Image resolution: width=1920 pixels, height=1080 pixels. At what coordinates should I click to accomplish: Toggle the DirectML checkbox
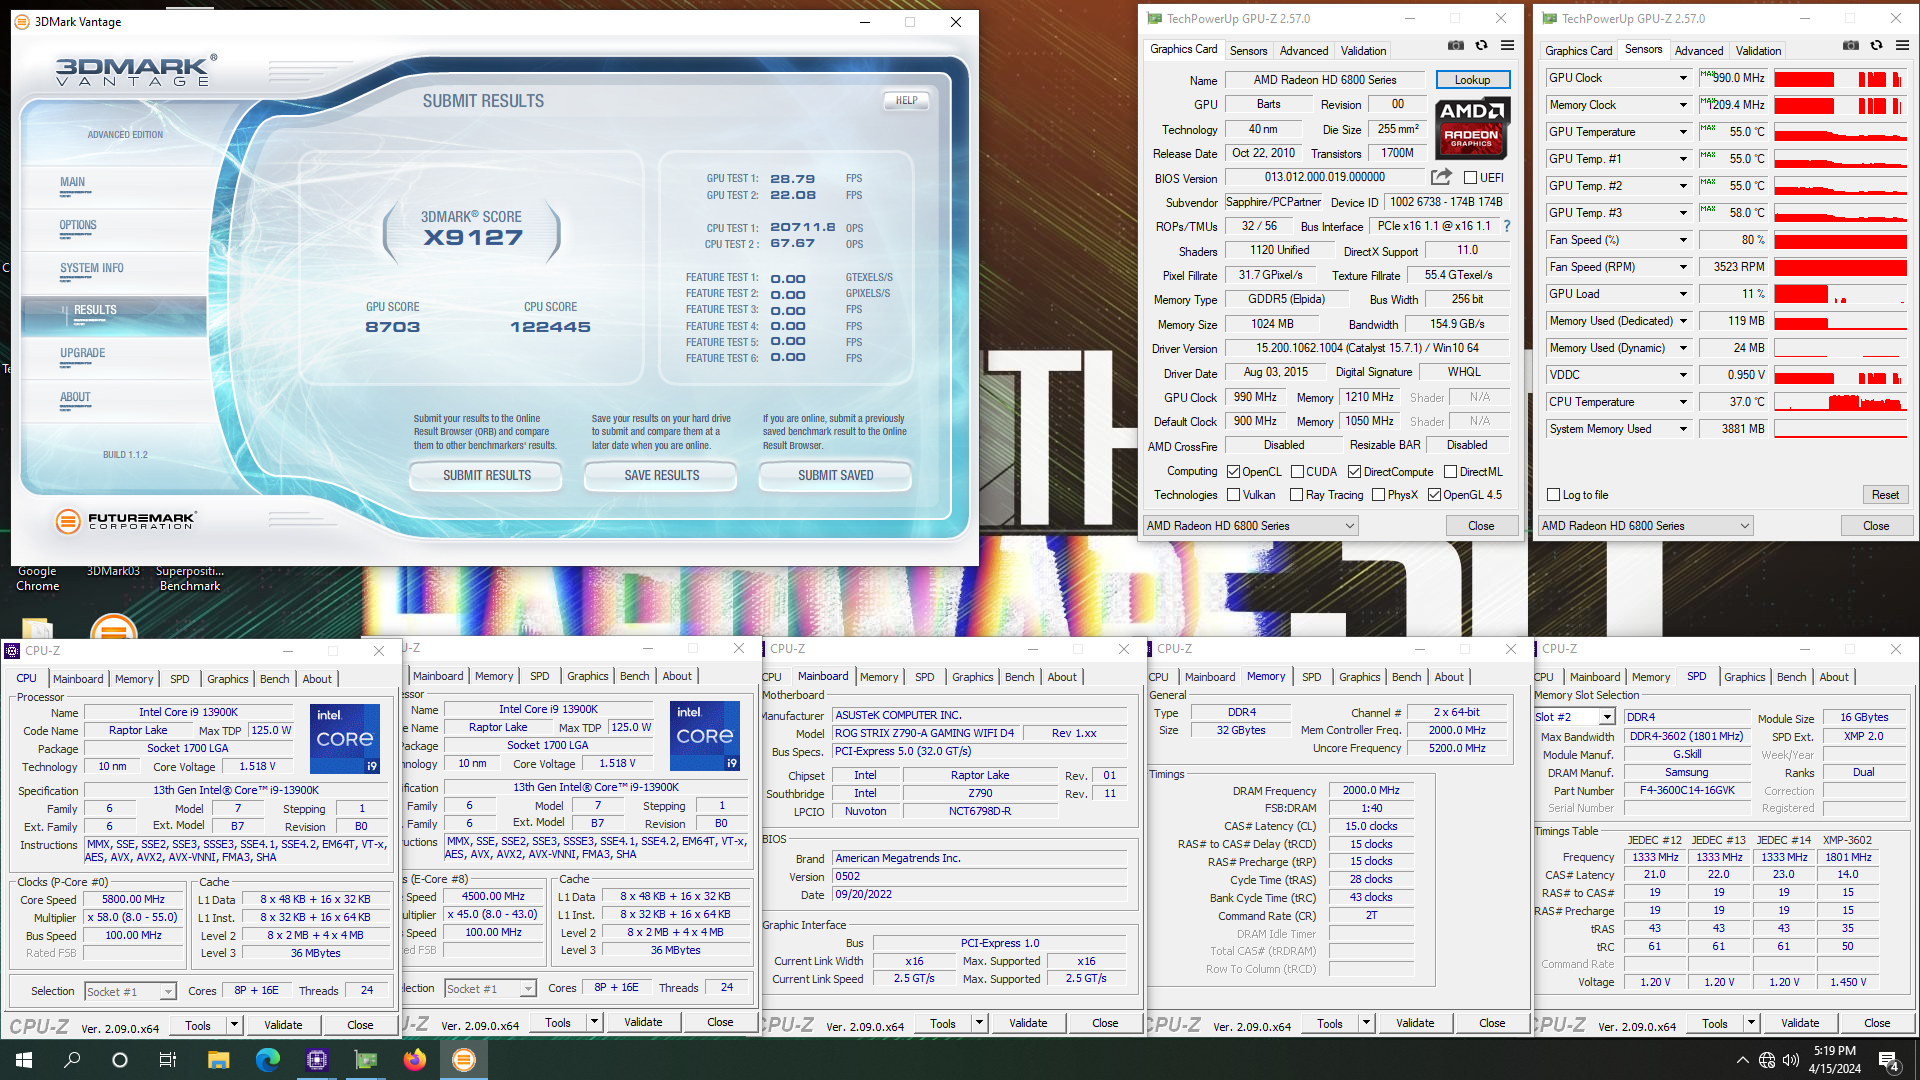(x=1450, y=472)
